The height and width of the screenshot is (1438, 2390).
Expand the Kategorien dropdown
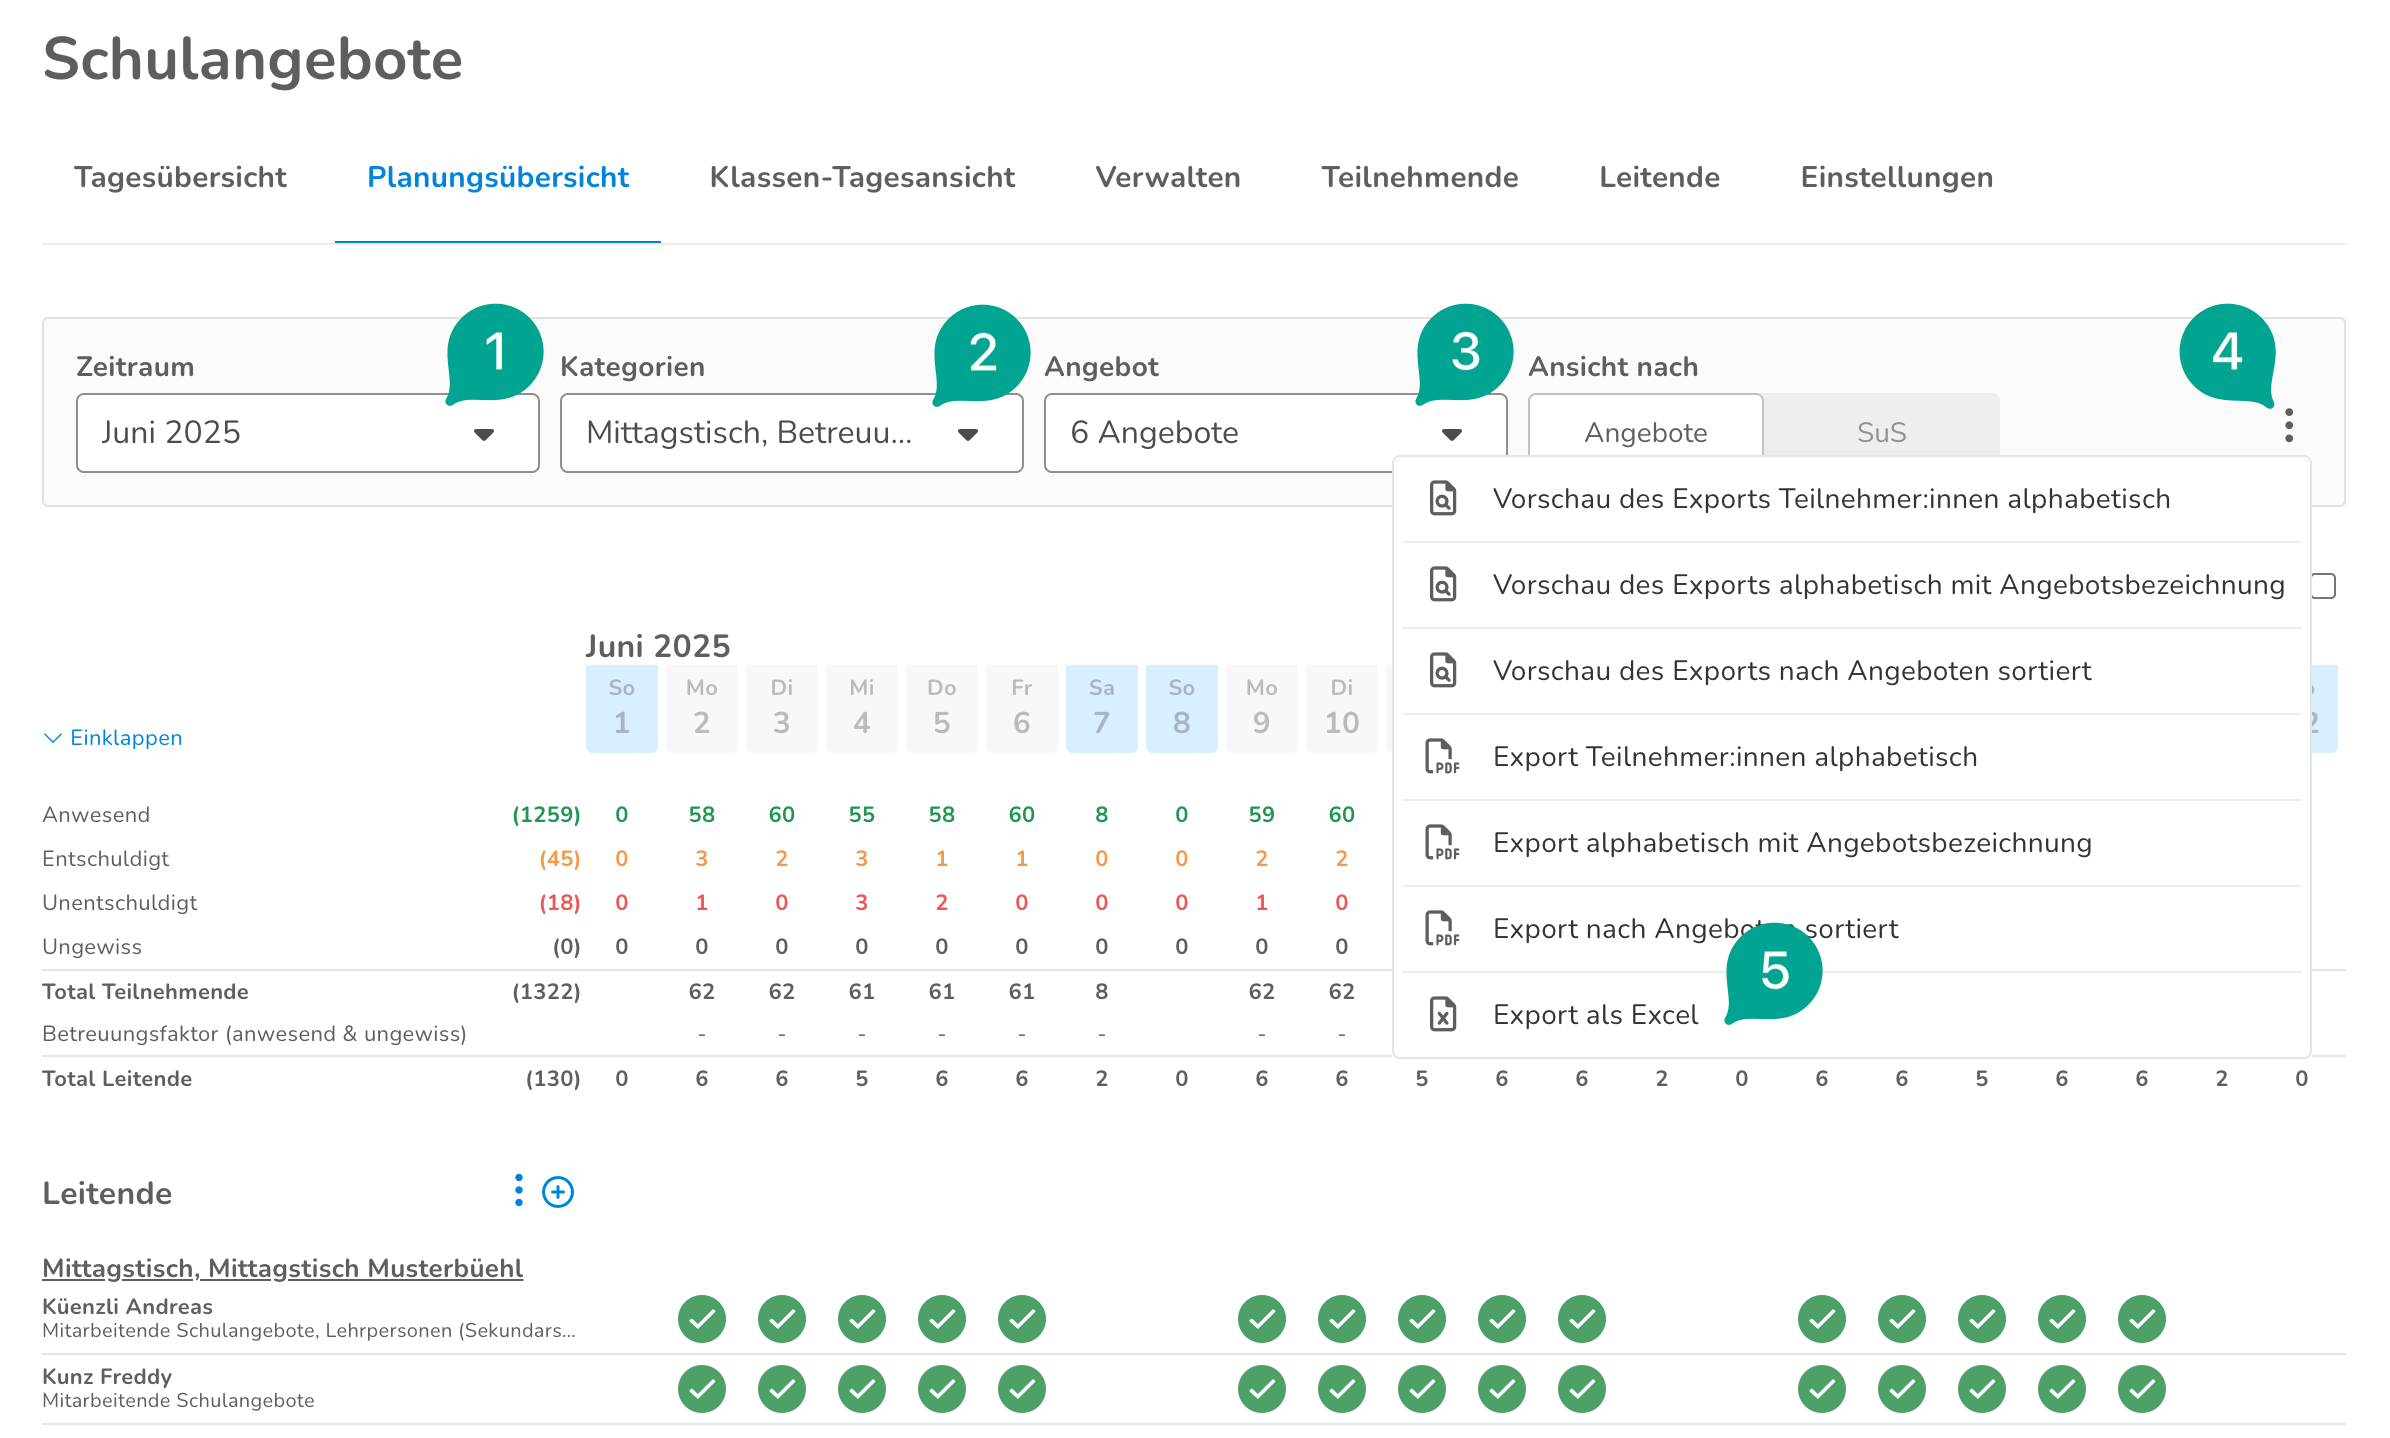point(790,433)
